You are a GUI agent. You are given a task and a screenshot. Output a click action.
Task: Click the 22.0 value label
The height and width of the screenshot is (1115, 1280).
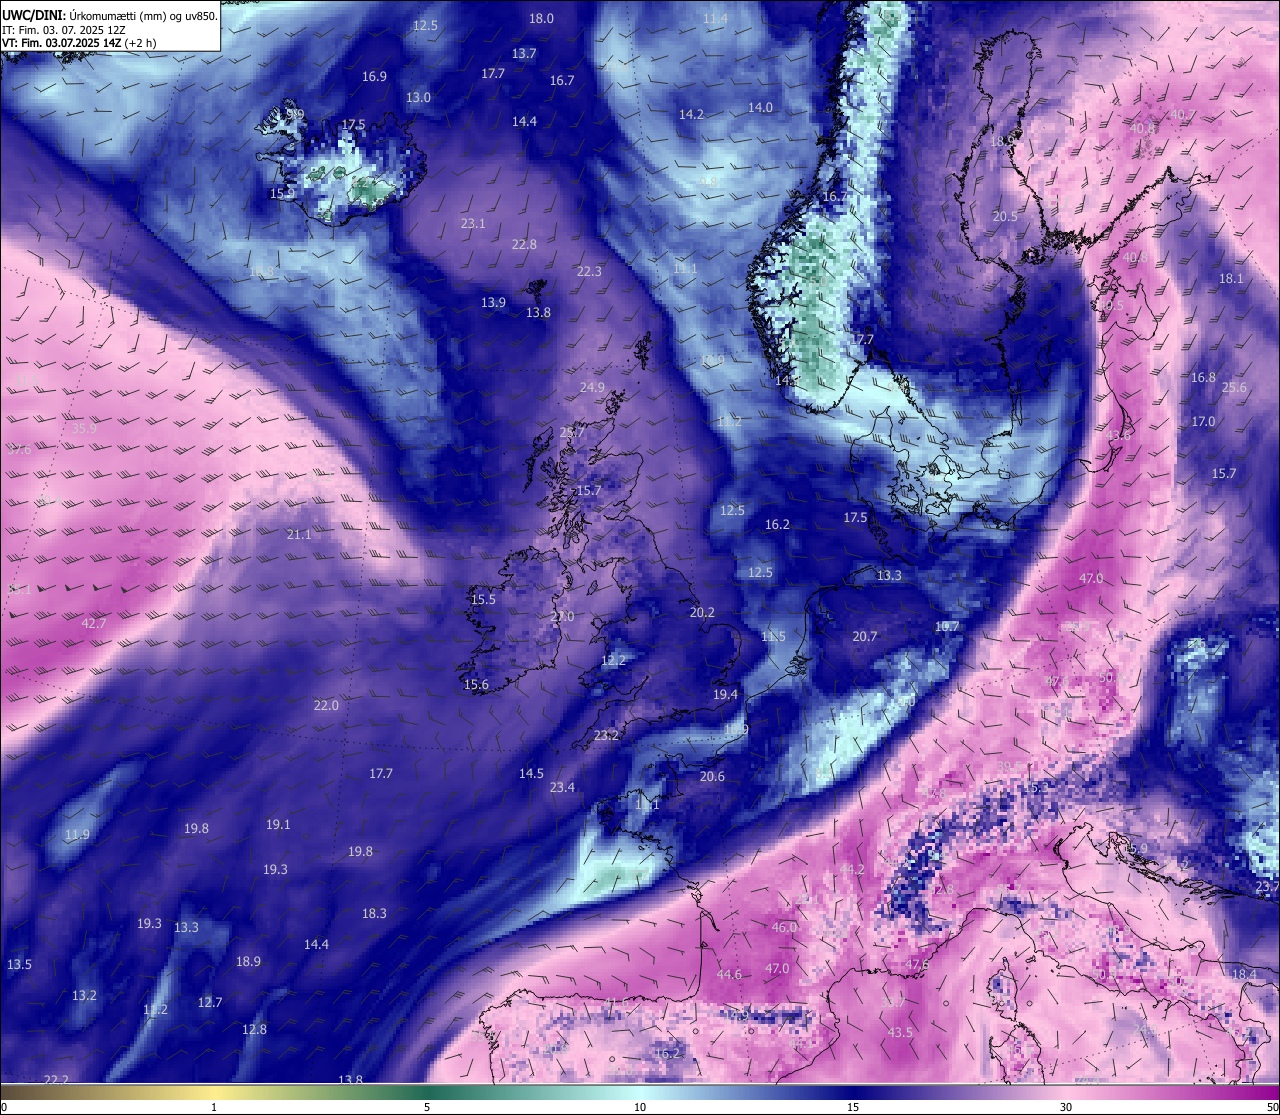pyautogui.click(x=326, y=705)
